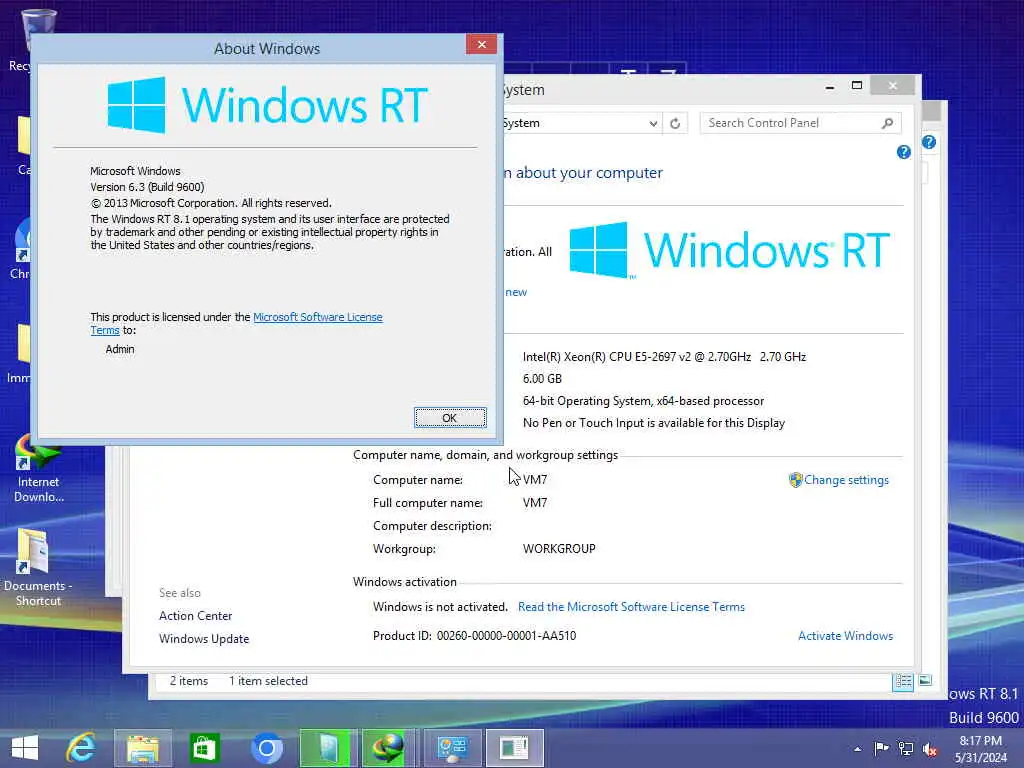The height and width of the screenshot is (768, 1024).
Task: Switch to Control Panel taskbar button
Action: tap(452, 748)
